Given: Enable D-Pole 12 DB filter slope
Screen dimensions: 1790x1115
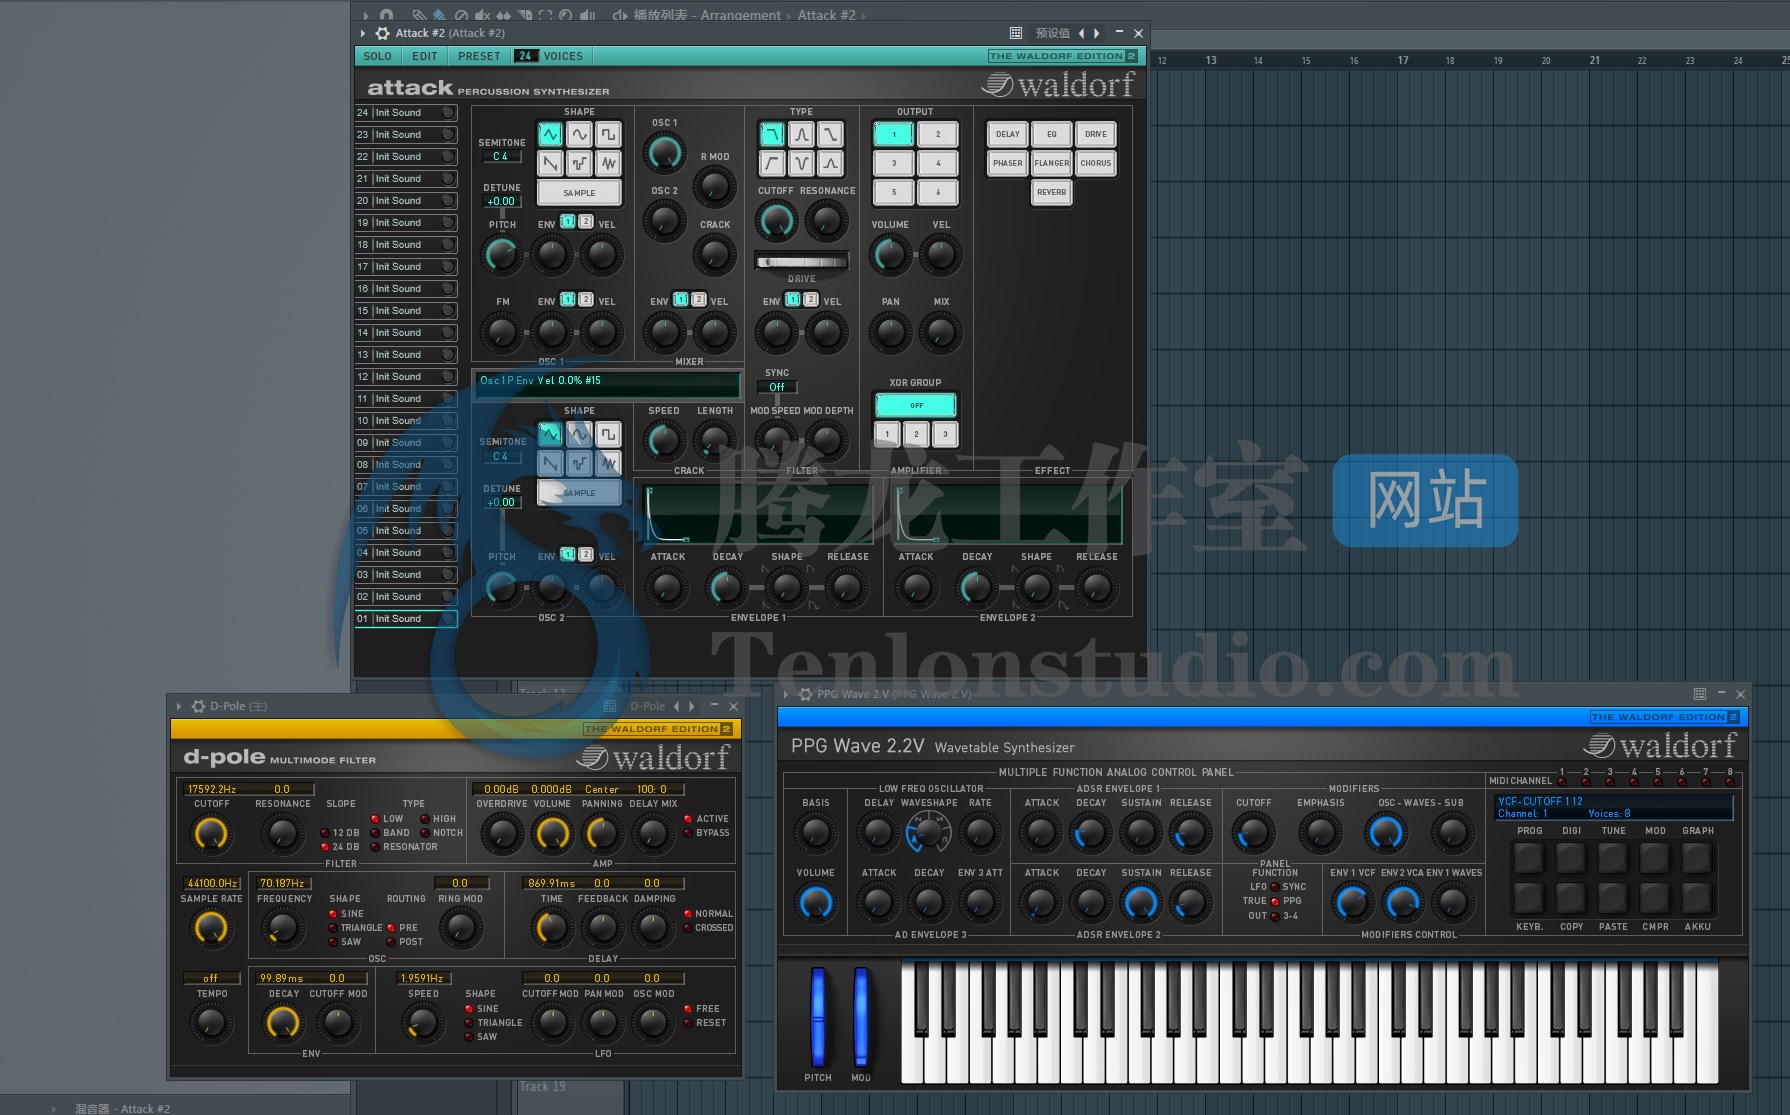Looking at the screenshot, I should 340,833.
